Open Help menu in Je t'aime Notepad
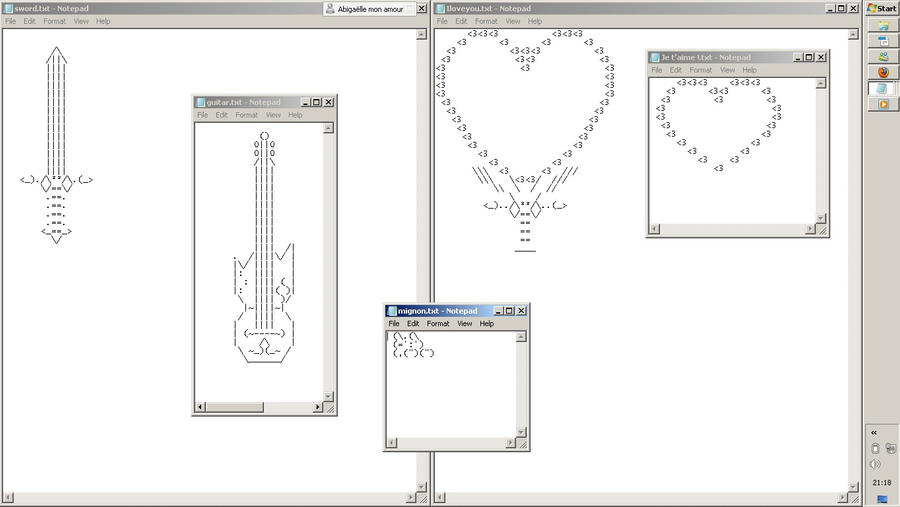900x507 pixels. click(749, 70)
